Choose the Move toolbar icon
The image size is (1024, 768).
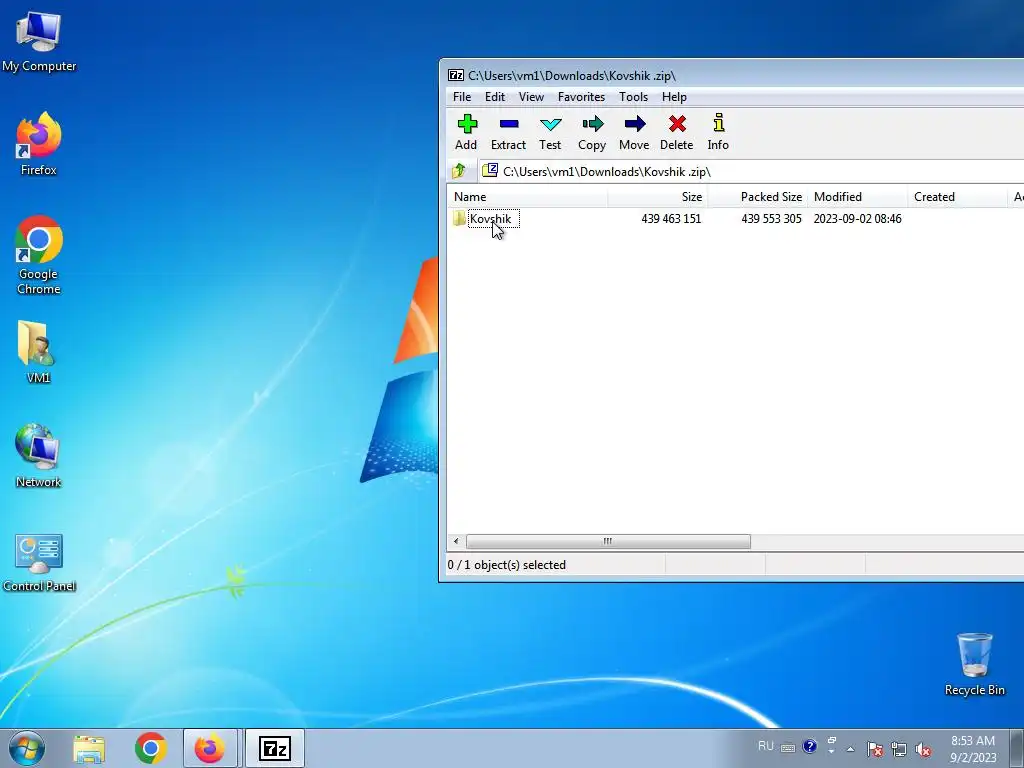[x=634, y=133]
